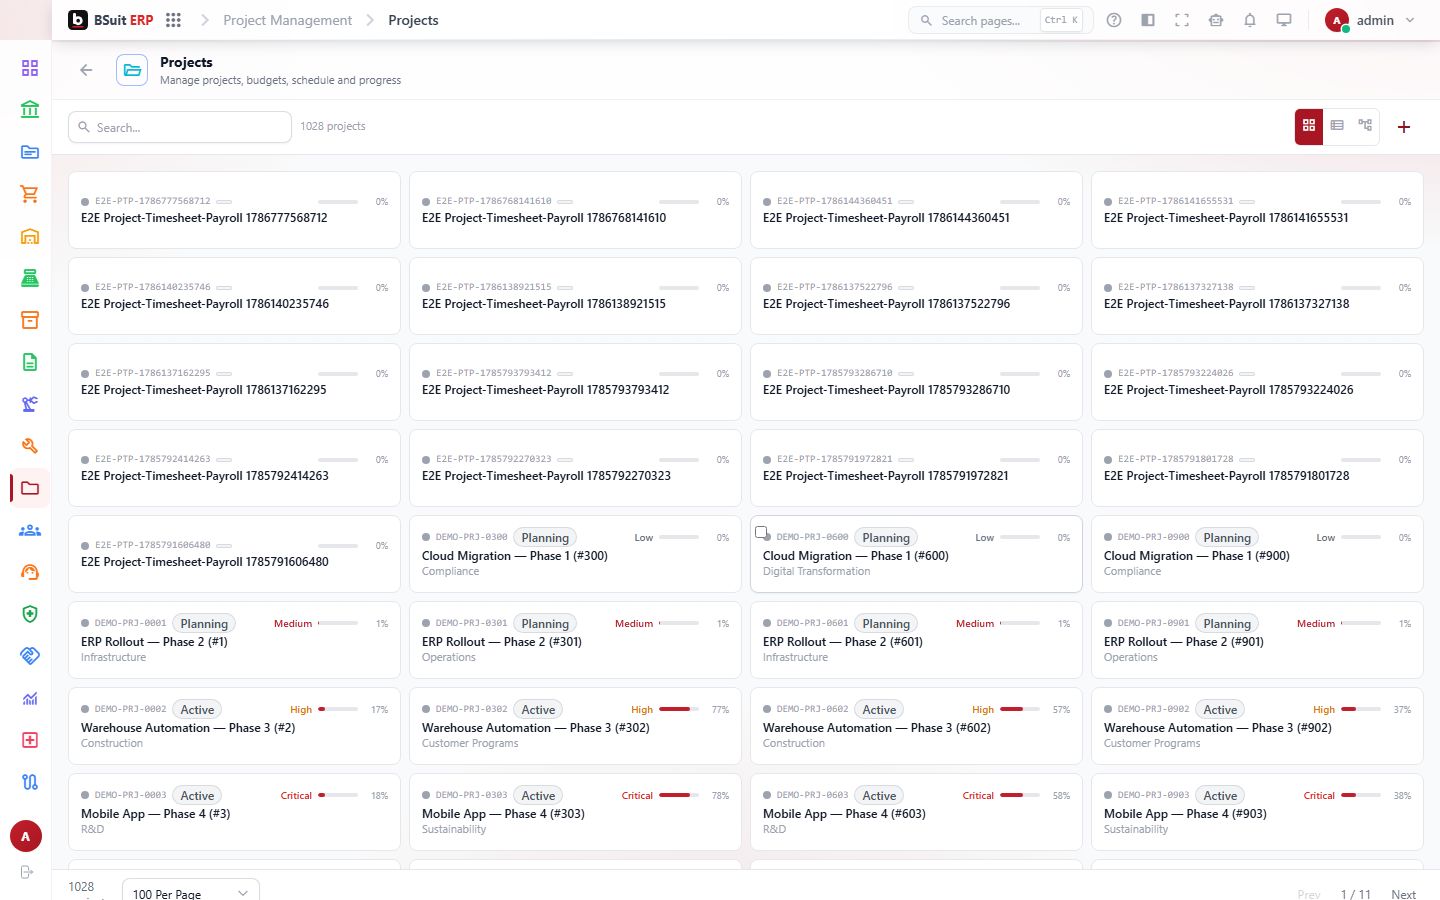Open the notifications bell
Image resolution: width=1440 pixels, height=900 pixels.
pyautogui.click(x=1250, y=20)
